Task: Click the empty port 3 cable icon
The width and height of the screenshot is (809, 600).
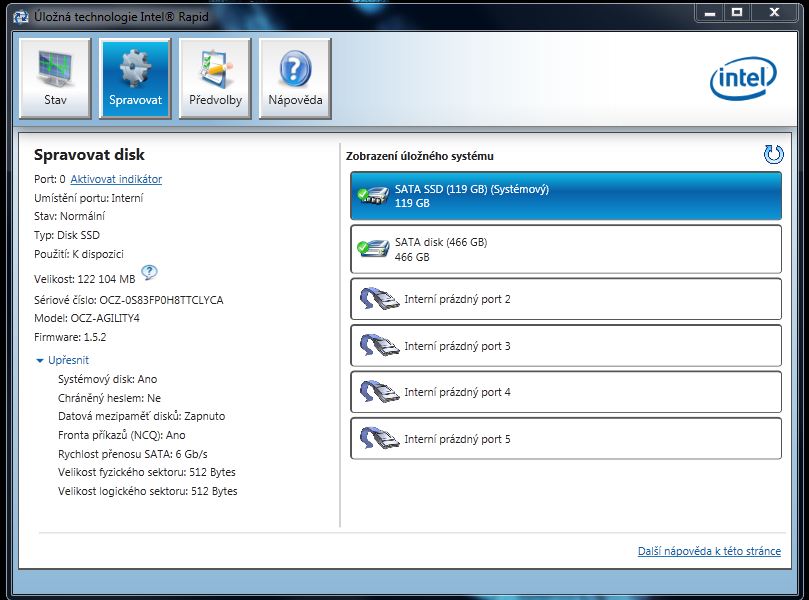Action: pyautogui.click(x=379, y=346)
